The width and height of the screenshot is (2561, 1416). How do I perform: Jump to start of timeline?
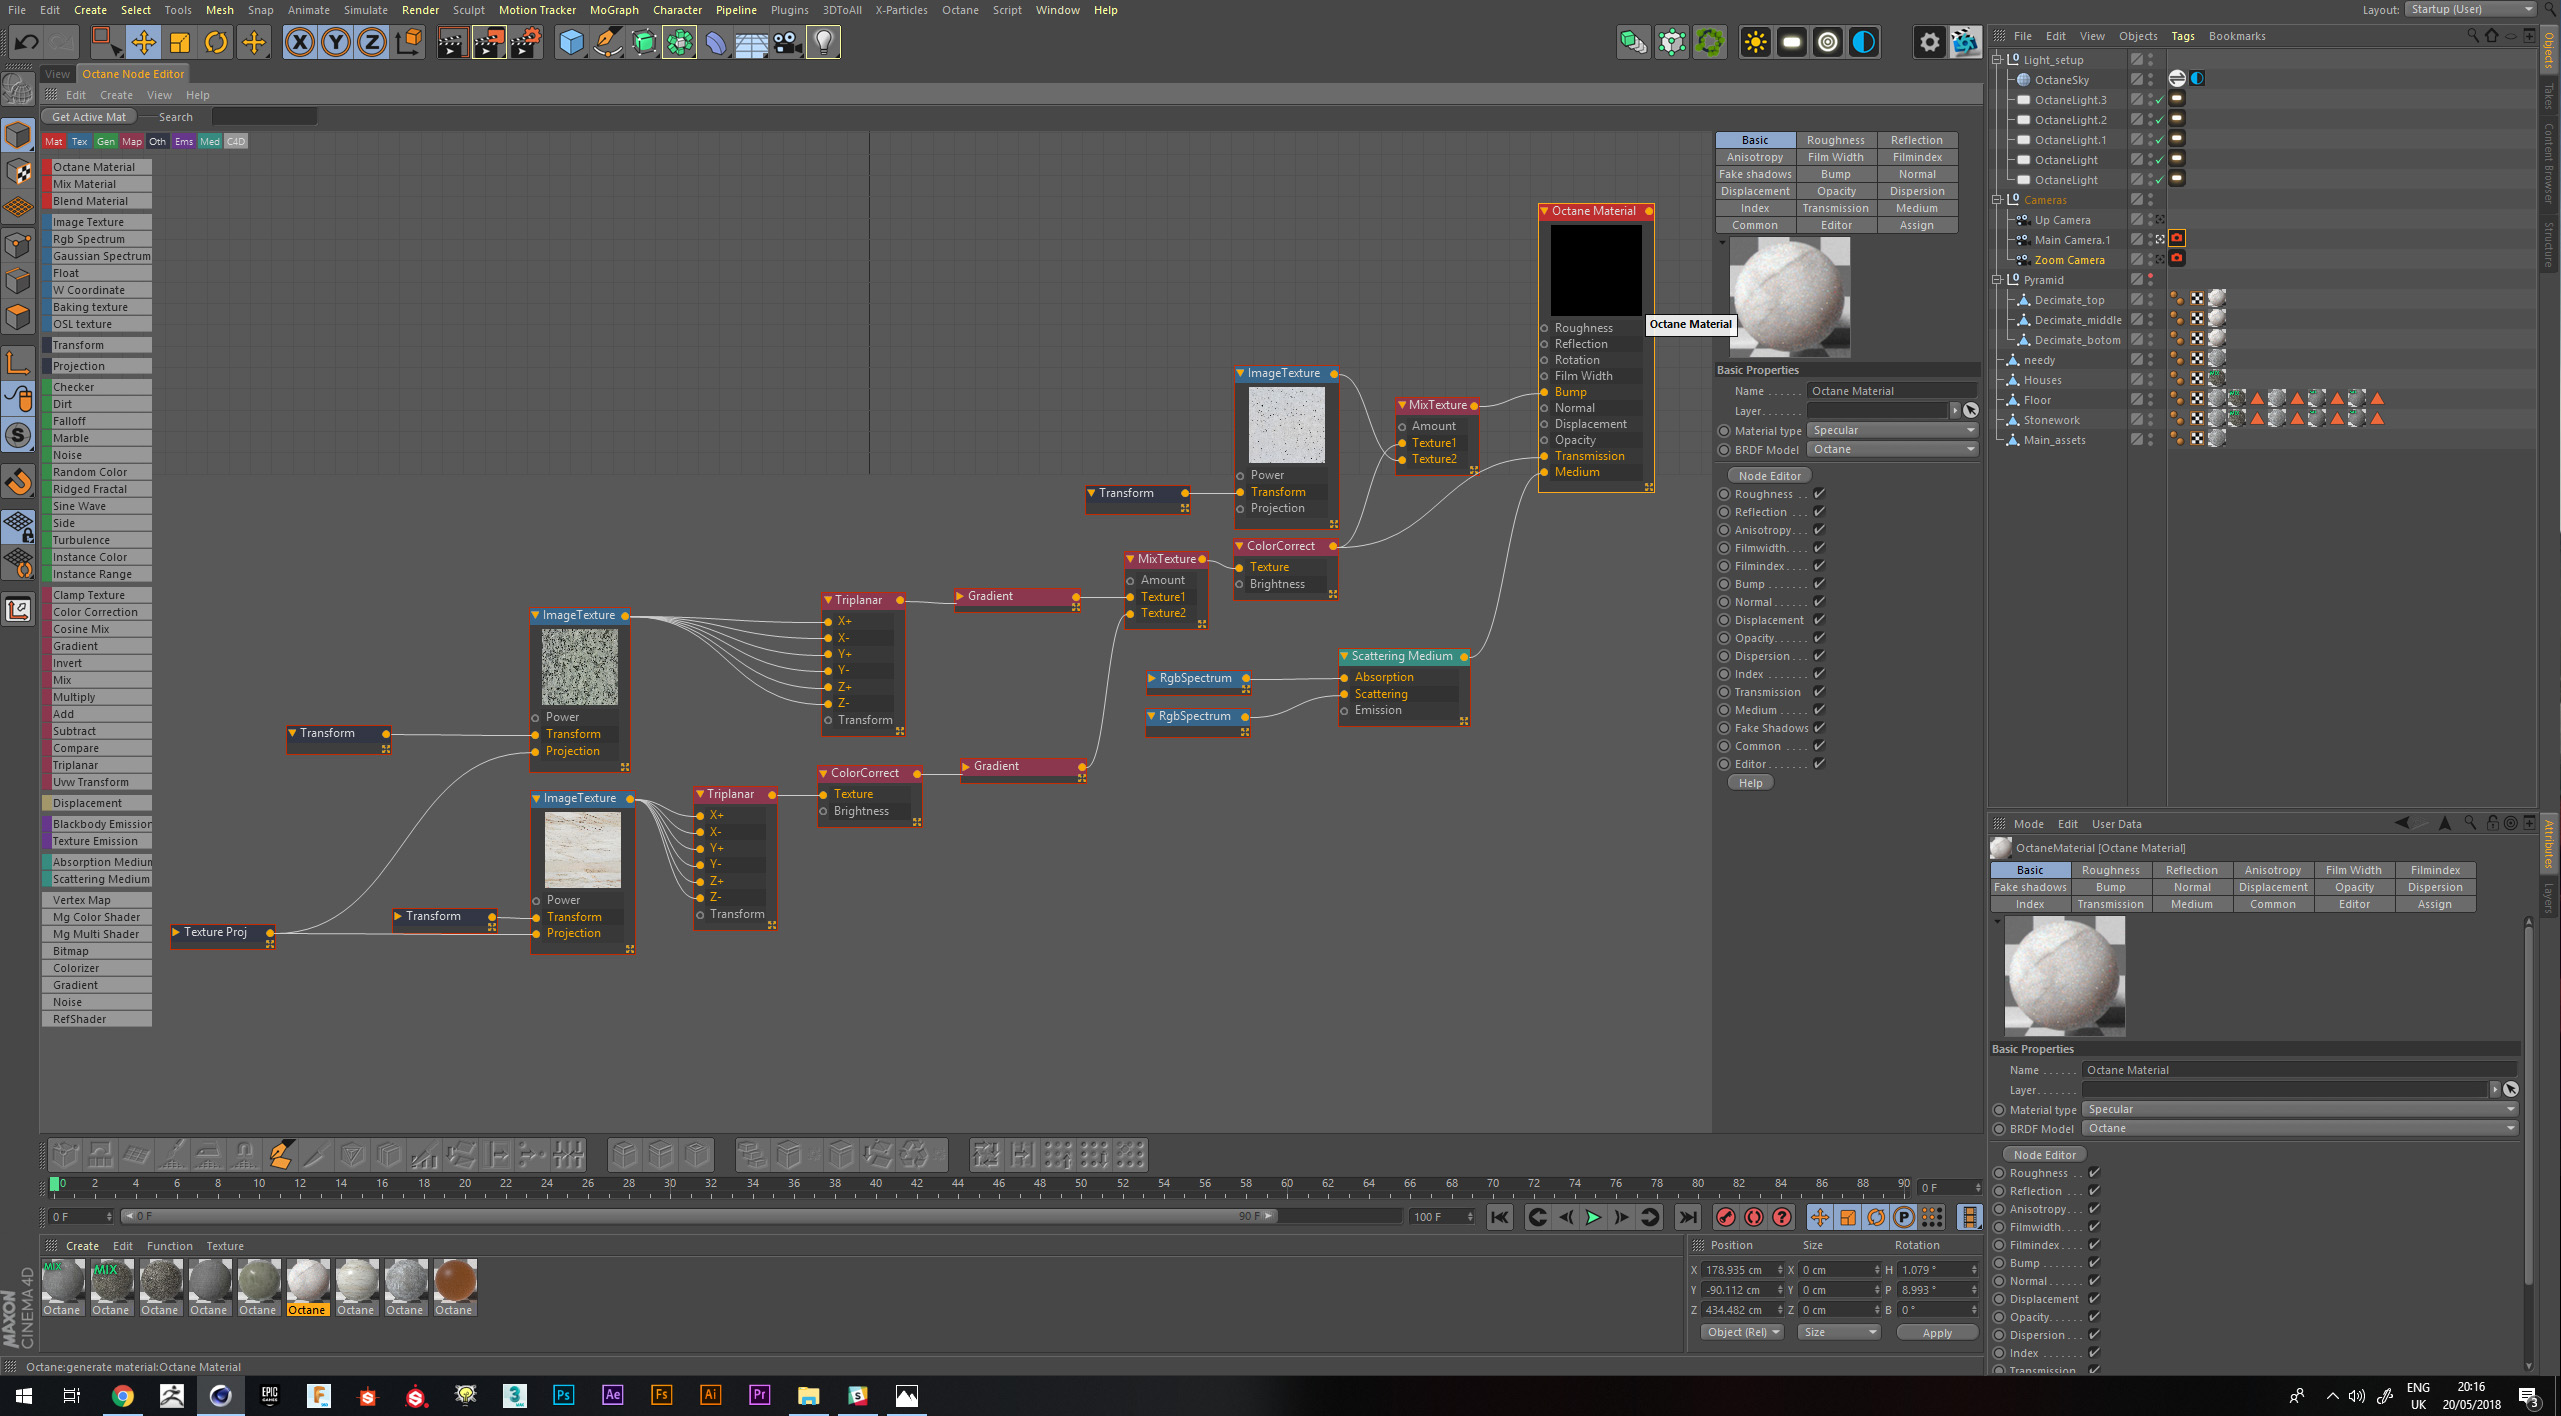pyautogui.click(x=1499, y=1217)
